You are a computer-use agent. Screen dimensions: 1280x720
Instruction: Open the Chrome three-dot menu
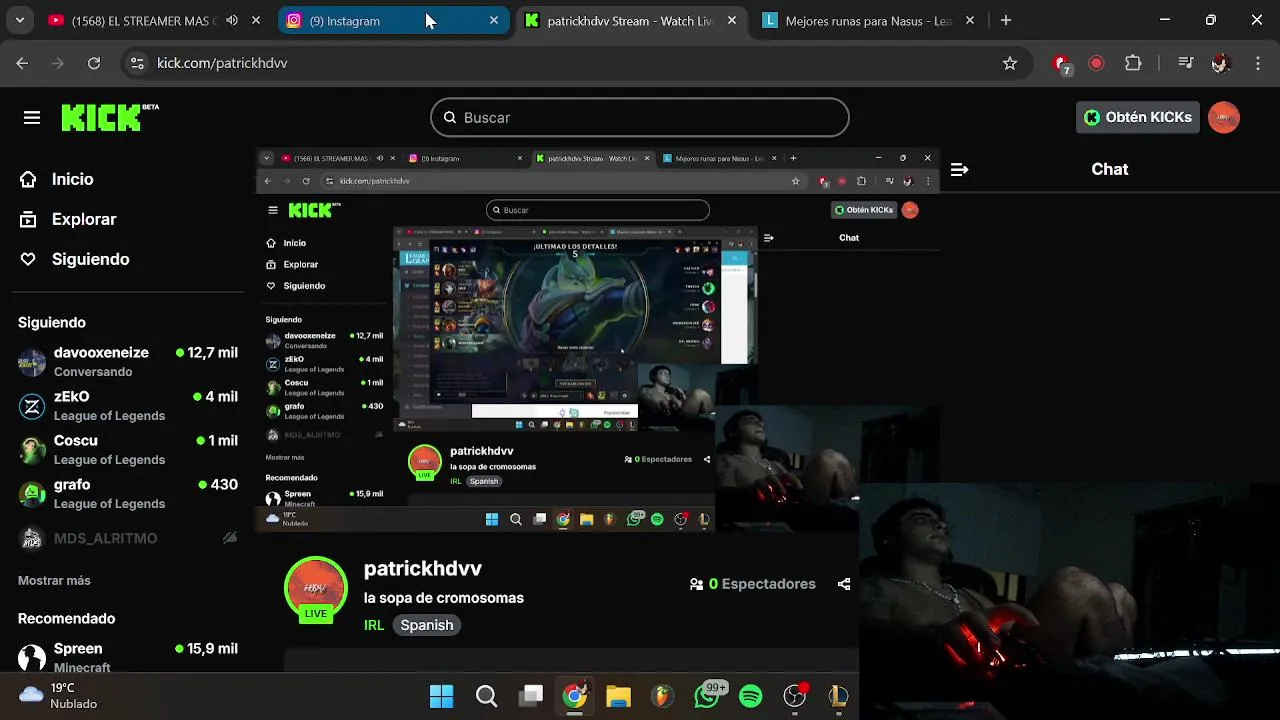click(x=1256, y=63)
